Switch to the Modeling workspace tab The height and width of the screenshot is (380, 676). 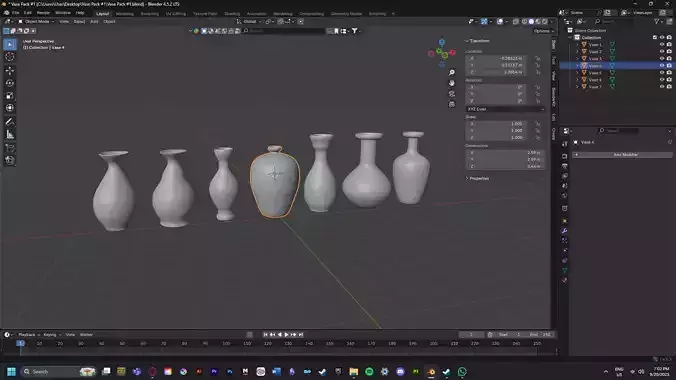(x=125, y=14)
